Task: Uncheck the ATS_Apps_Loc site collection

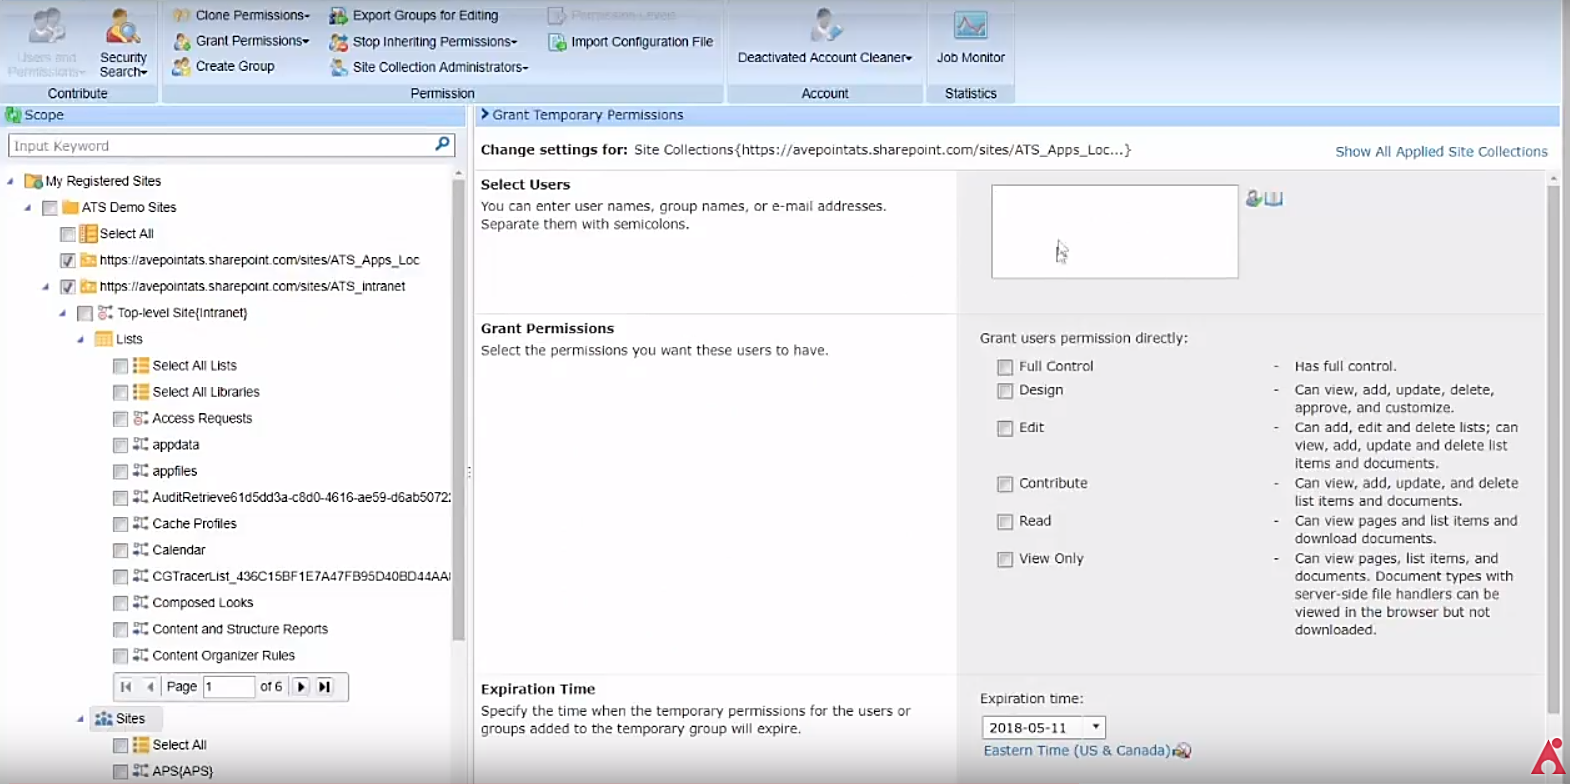Action: [67, 260]
